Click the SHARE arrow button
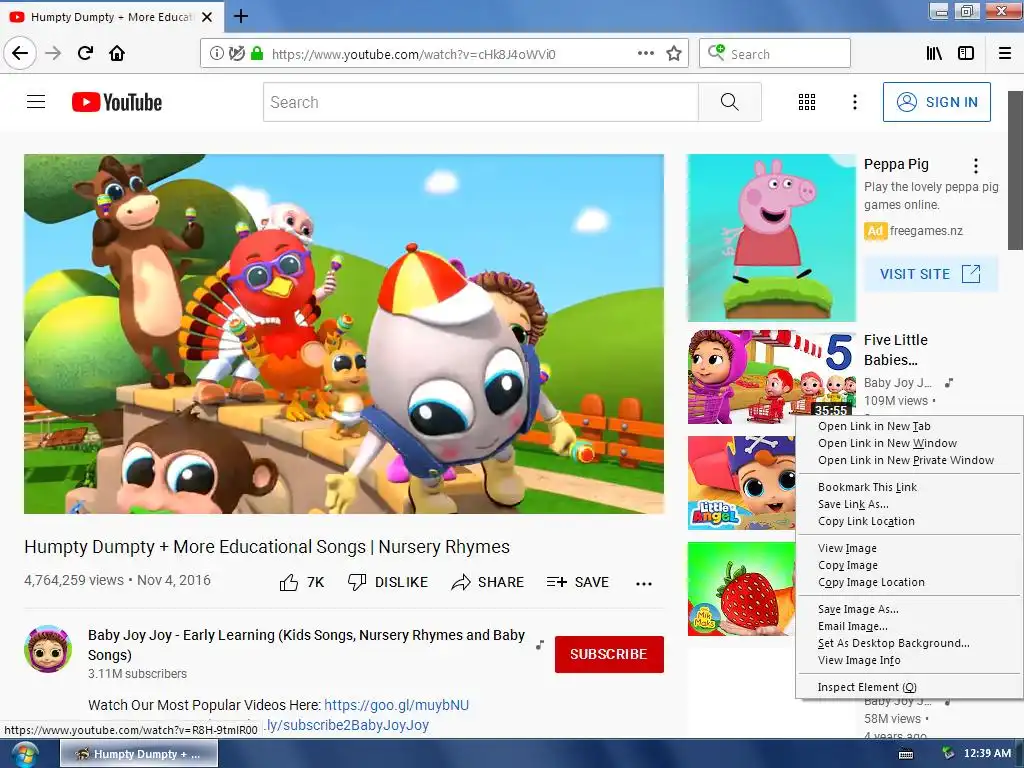 (487, 582)
